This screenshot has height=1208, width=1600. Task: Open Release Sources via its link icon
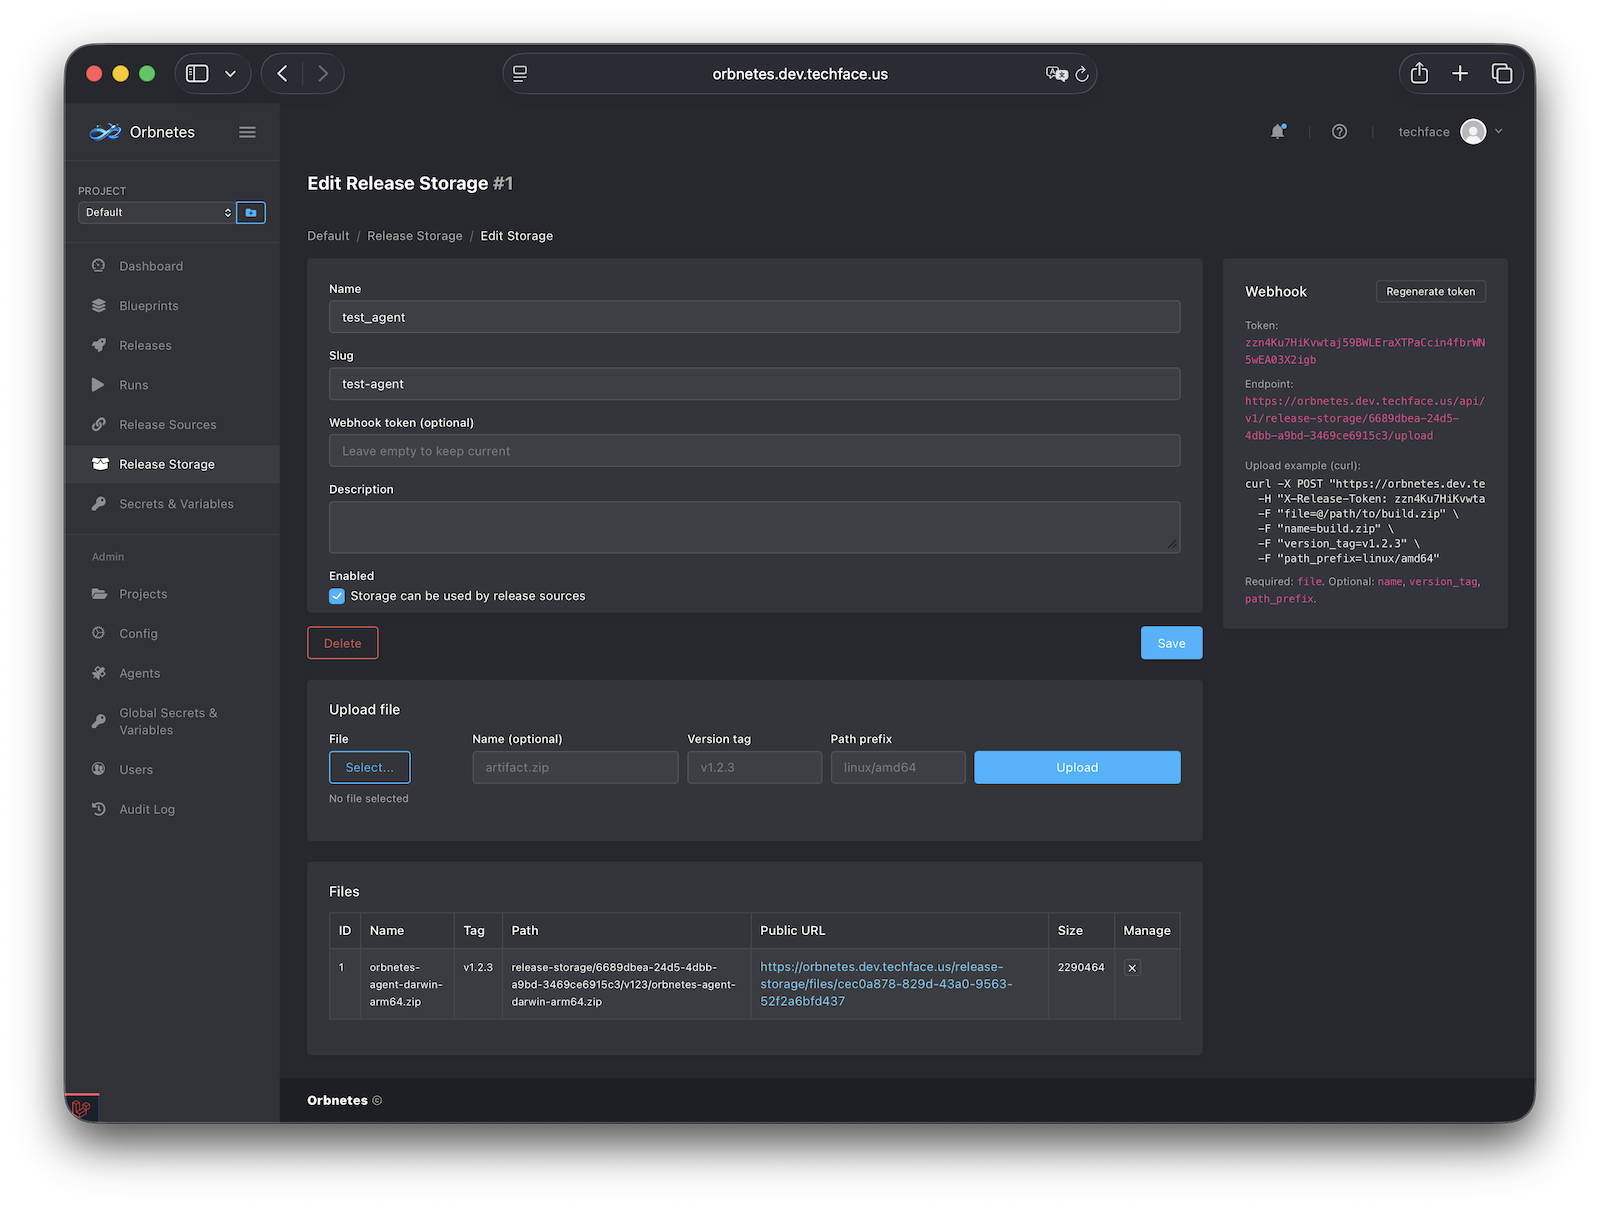[98, 424]
